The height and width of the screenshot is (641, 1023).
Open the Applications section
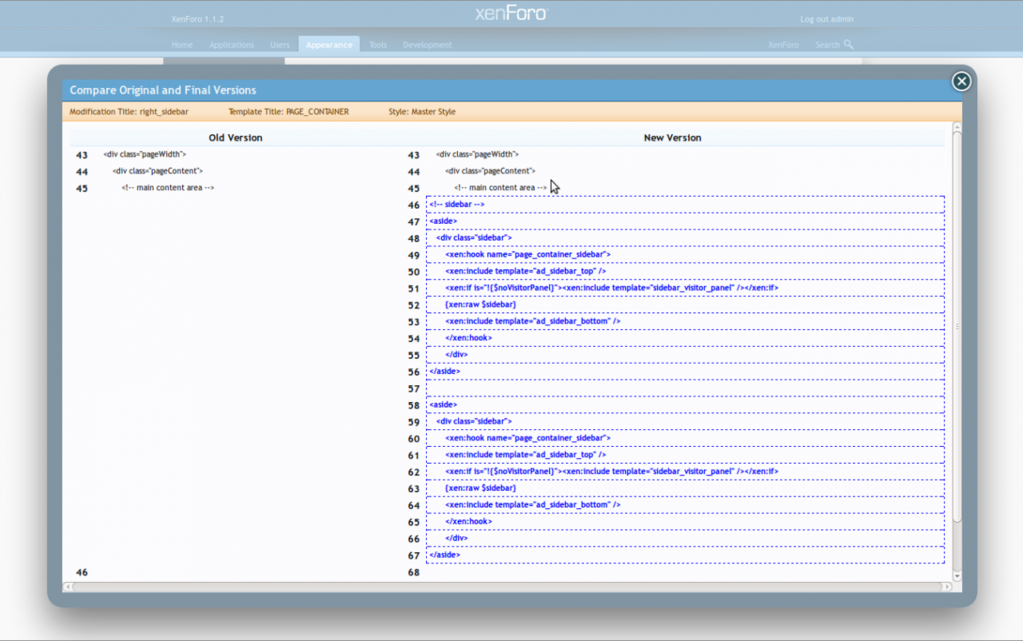231,44
